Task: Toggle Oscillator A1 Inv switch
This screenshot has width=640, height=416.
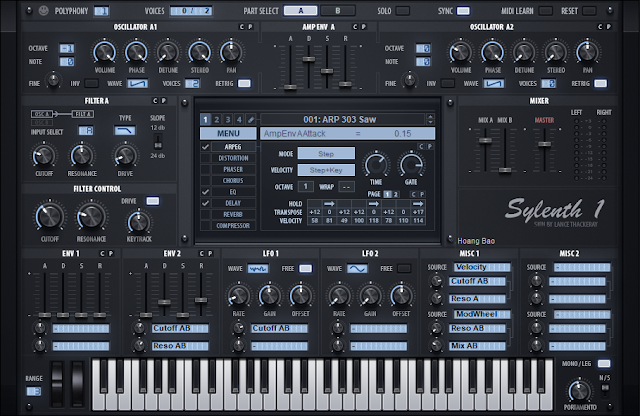Action: (x=91, y=84)
